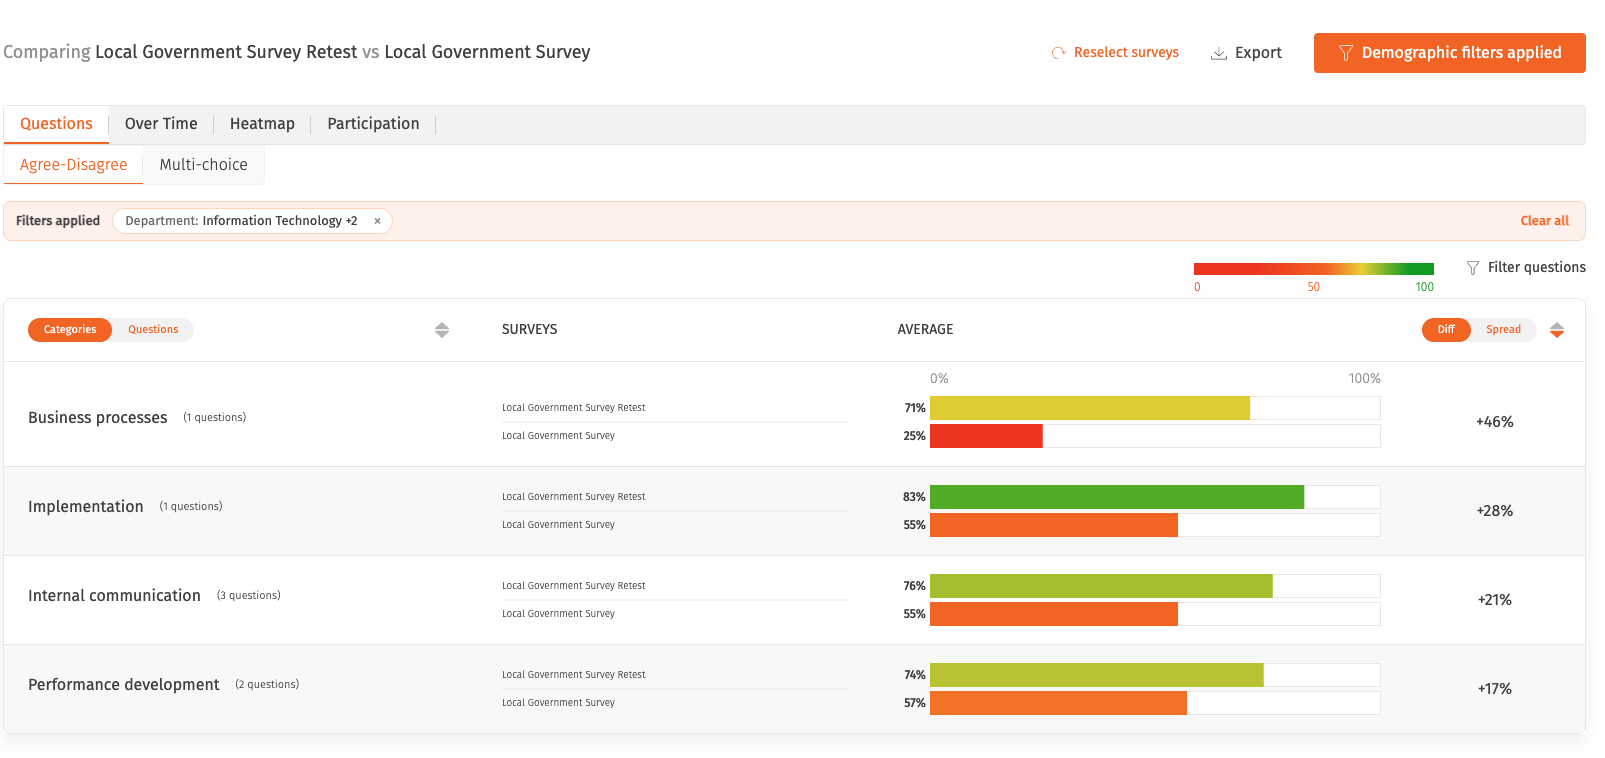
Task: Remove the Department filter chip with x
Action: tap(377, 221)
